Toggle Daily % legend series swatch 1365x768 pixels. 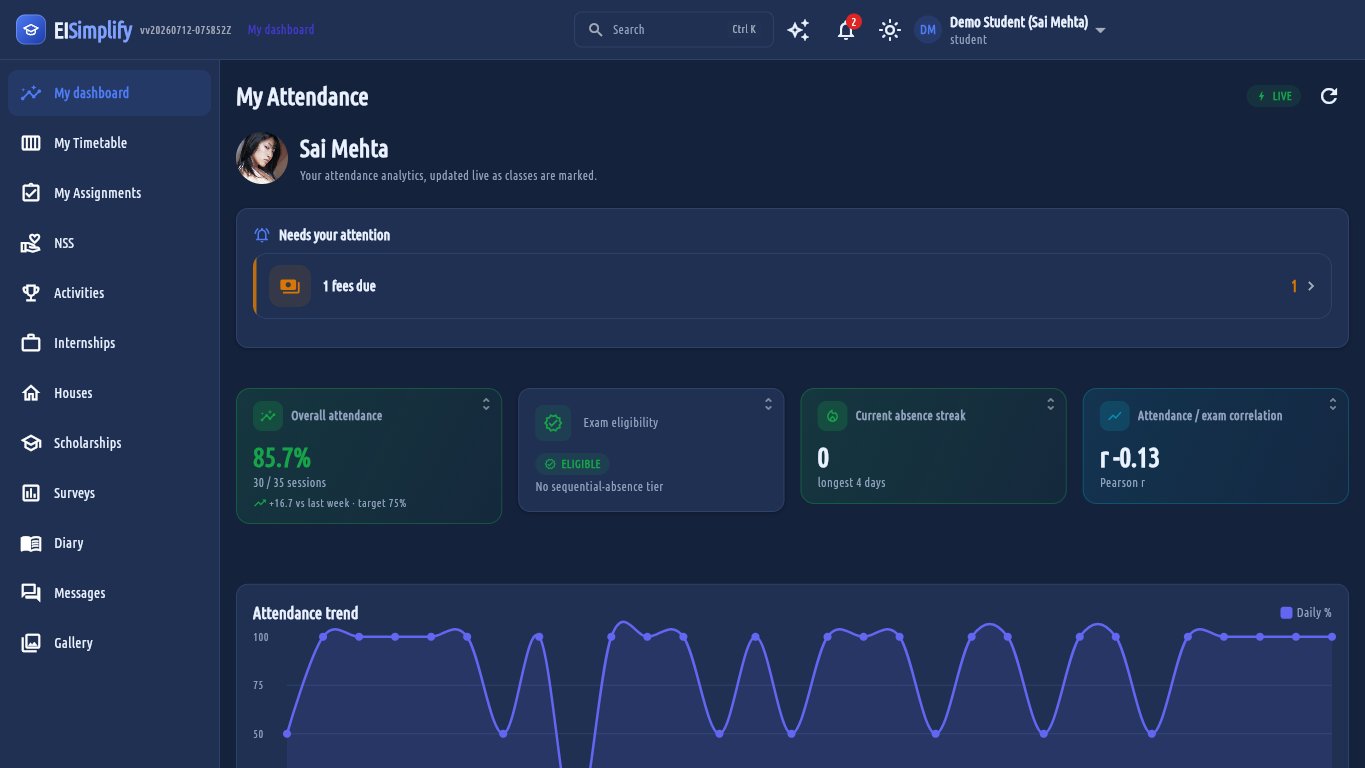click(1286, 613)
